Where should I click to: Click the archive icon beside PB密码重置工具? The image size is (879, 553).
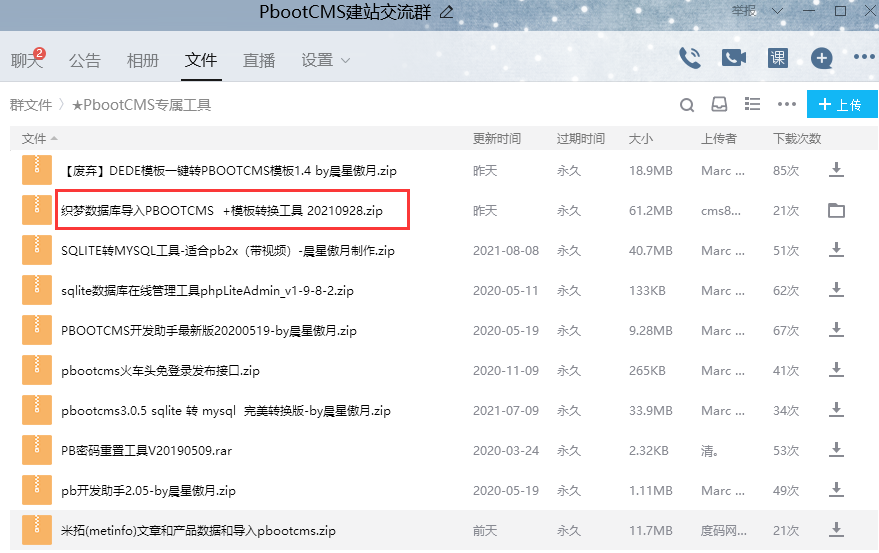tap(37, 450)
